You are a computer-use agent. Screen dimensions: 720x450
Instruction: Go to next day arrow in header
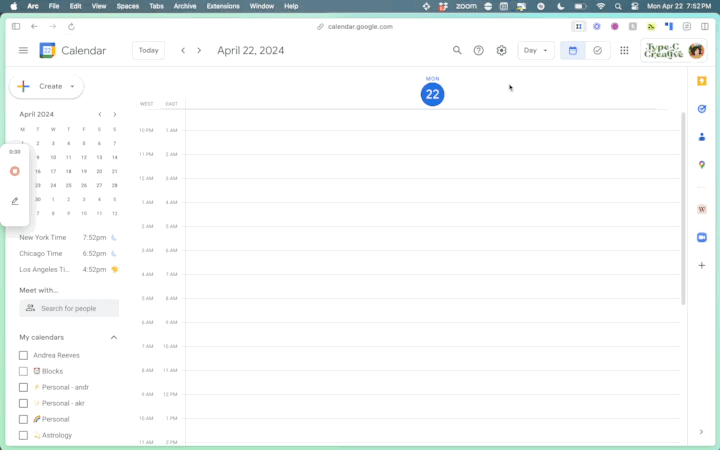click(x=199, y=50)
